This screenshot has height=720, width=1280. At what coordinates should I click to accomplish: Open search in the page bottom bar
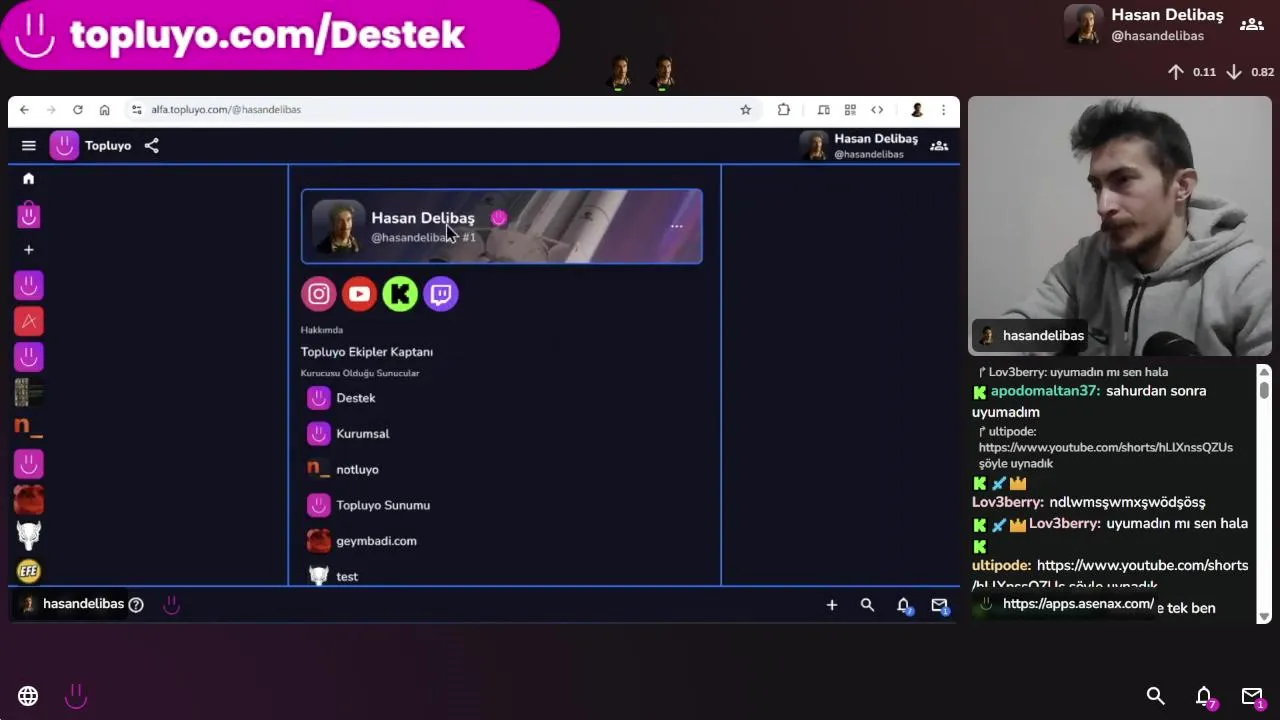tap(867, 605)
